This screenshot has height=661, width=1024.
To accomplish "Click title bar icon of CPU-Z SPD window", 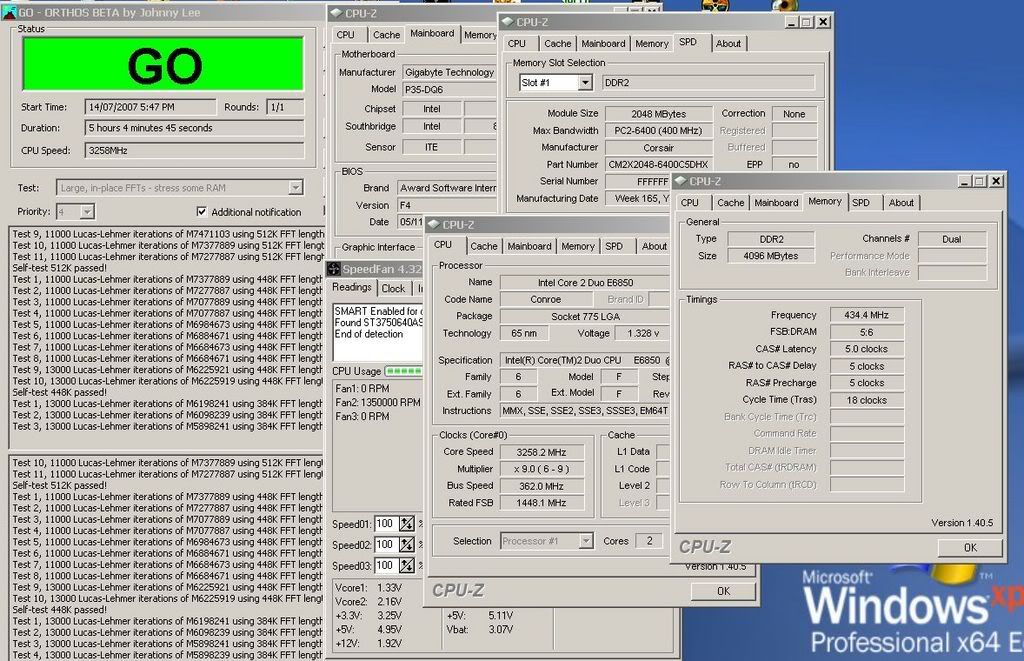I will (507, 22).
